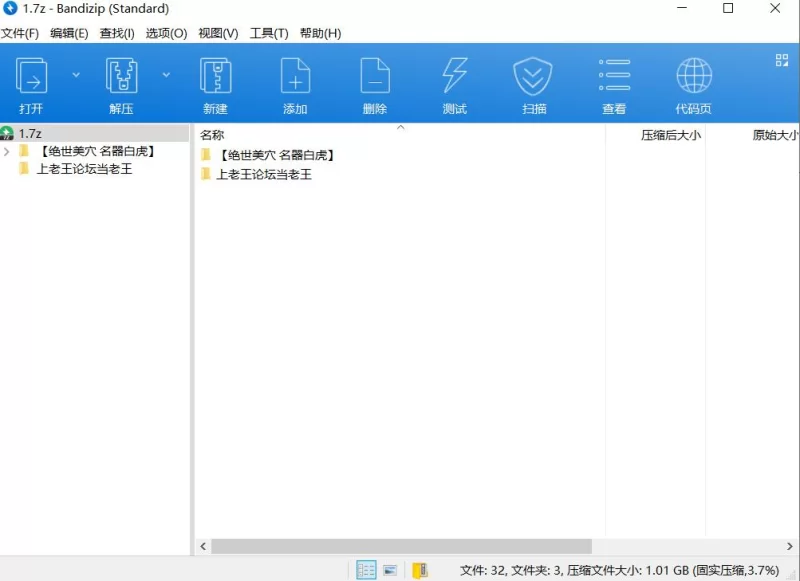Screen dimensions: 800x581
Task: Maximize the Bandizip window
Action: (728, 8)
